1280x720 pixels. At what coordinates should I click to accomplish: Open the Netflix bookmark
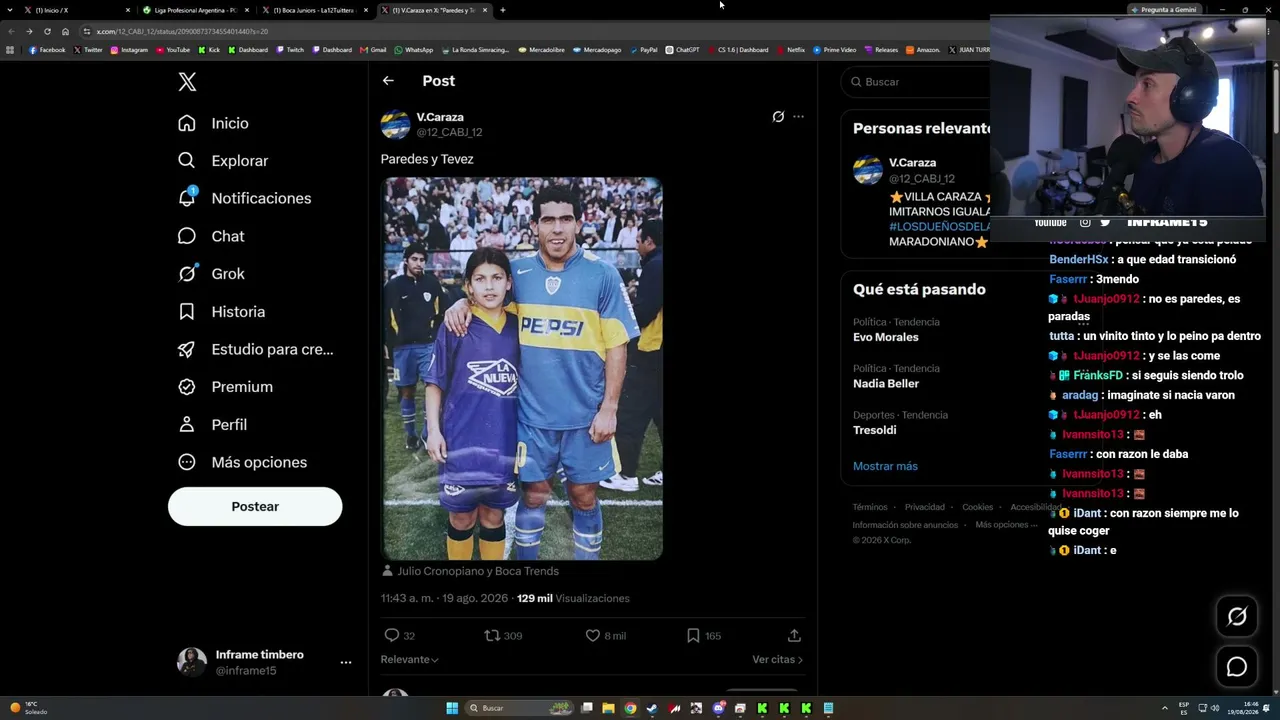(790, 50)
